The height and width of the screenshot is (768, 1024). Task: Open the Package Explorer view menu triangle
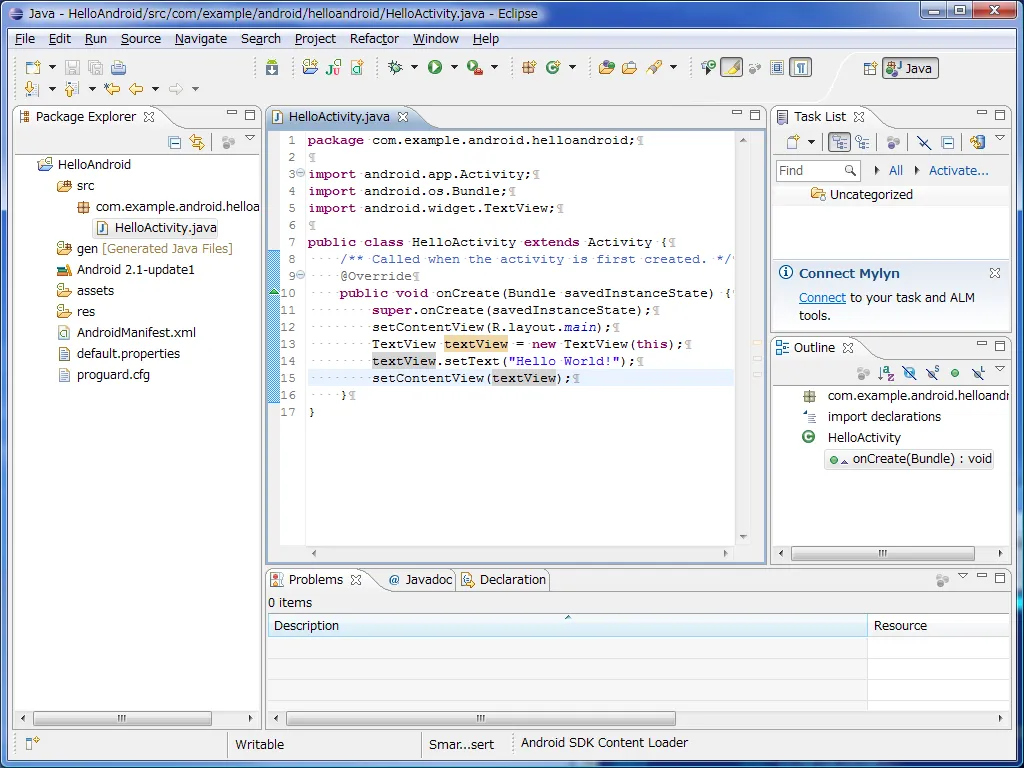[249, 139]
